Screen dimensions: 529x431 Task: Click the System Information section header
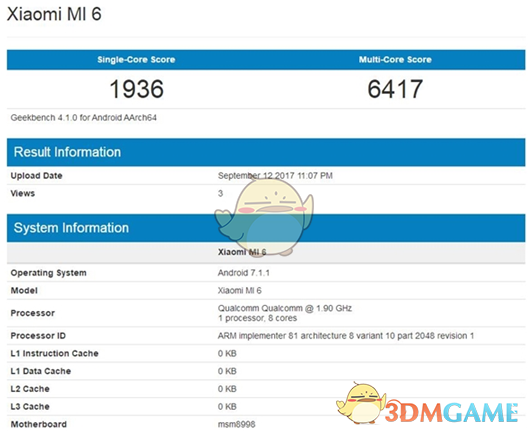[71, 228]
